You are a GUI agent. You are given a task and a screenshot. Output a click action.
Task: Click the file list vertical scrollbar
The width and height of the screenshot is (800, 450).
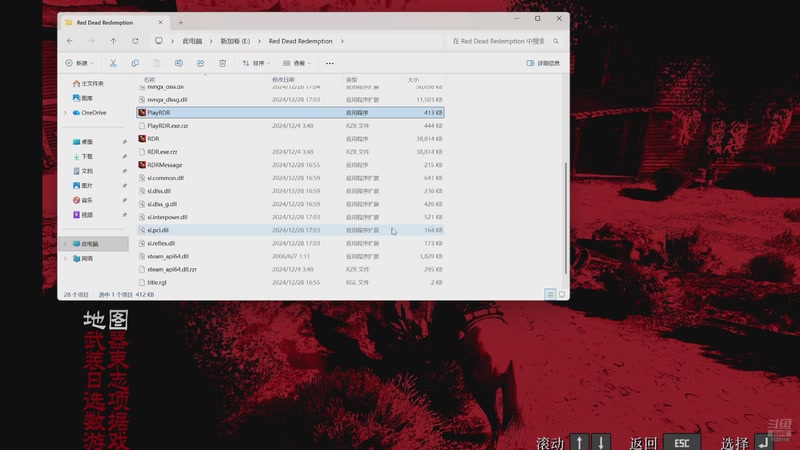565,218
